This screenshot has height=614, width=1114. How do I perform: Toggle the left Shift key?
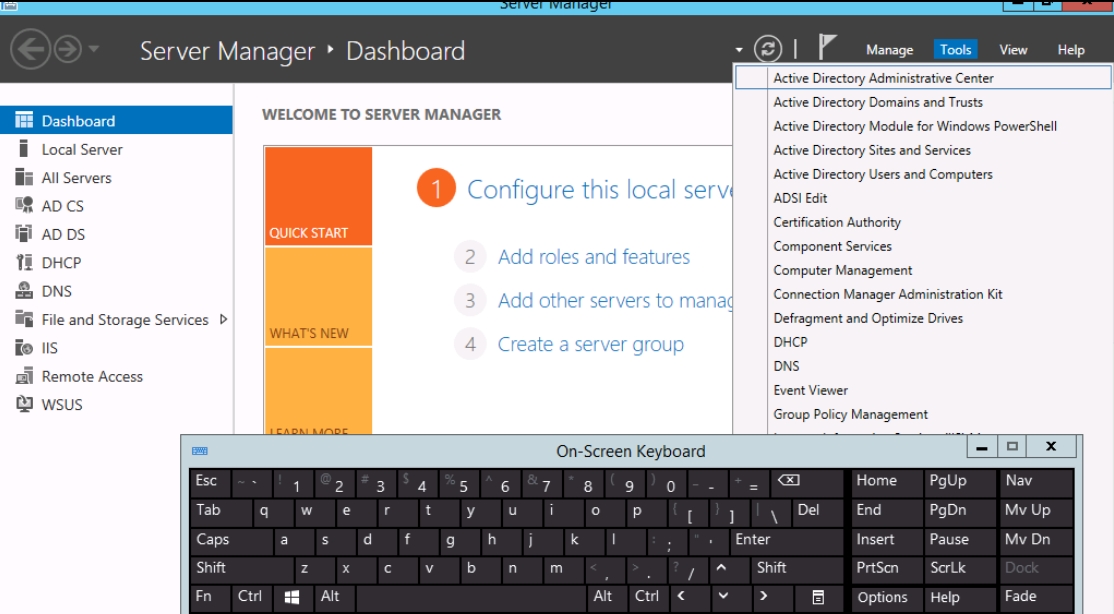click(x=241, y=569)
